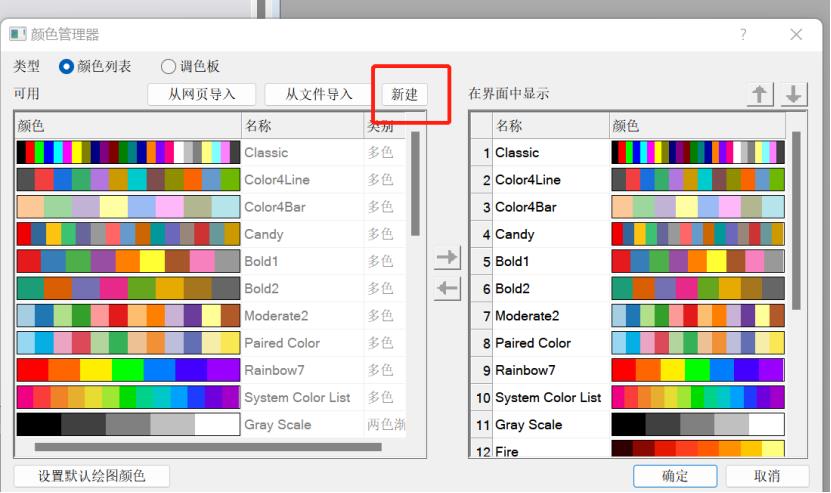Screen dimensions: 831x493
Task: Click 两色渐 category cell for Gray Scale
Action: (386, 425)
